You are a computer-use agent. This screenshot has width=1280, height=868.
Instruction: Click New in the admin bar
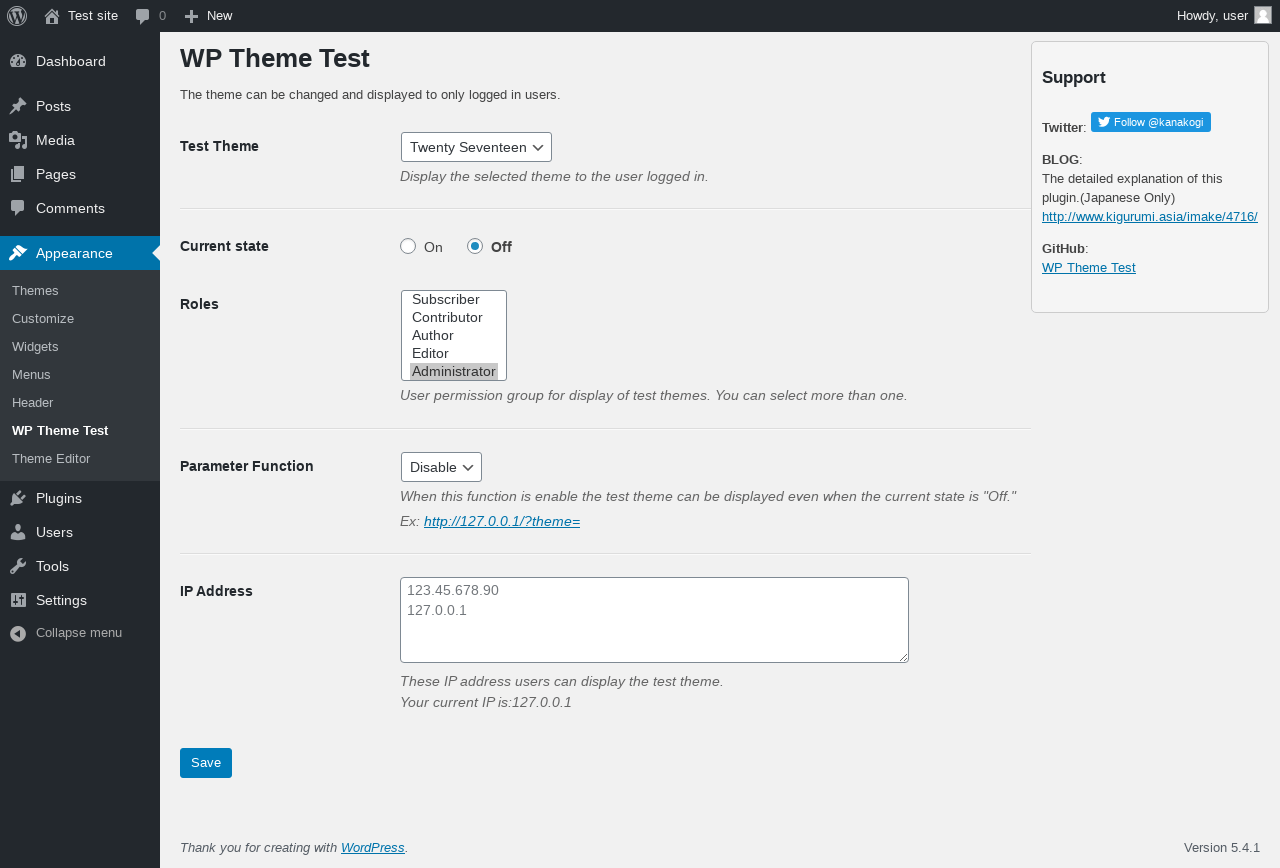pos(219,16)
